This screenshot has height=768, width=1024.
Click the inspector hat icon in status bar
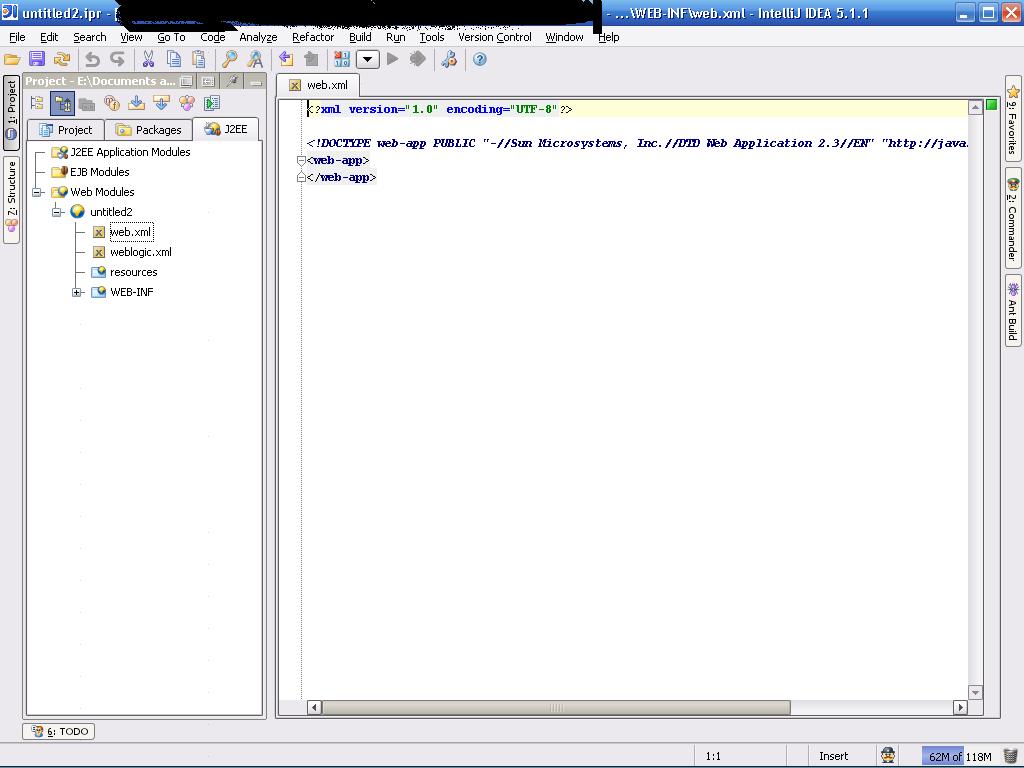tap(888, 756)
